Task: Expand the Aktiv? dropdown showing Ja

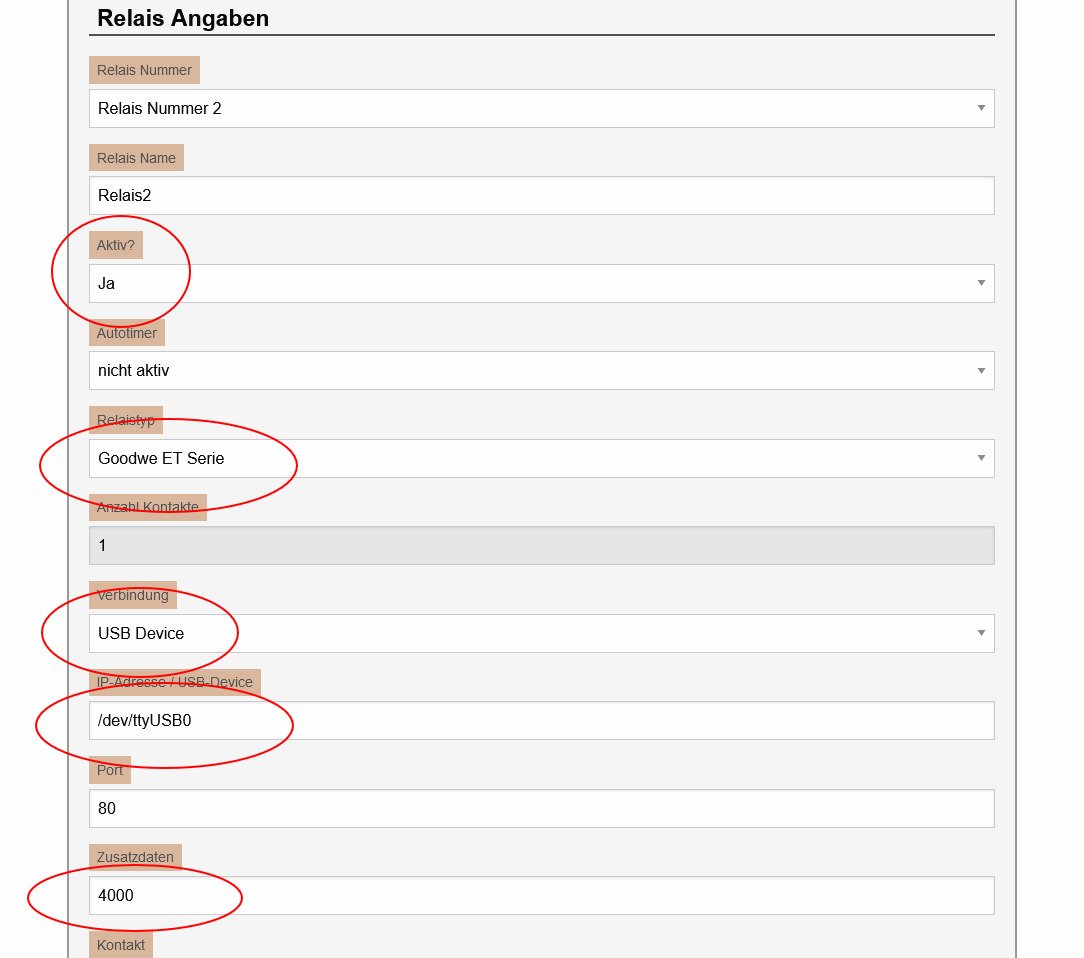Action: point(541,283)
